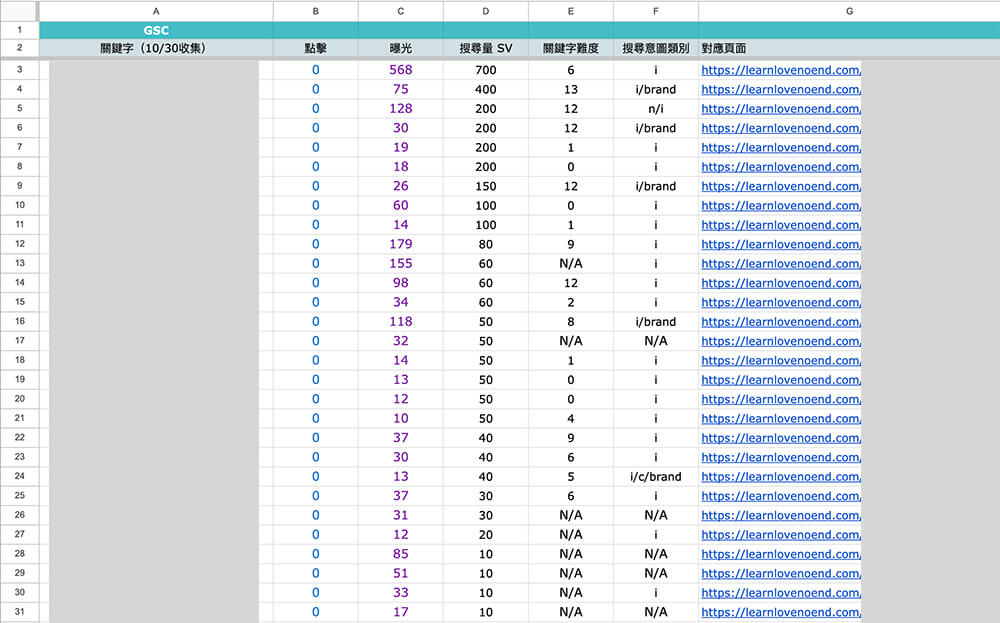The height and width of the screenshot is (623, 1000).
Task: Click the select-all corner box of the sheet
Action: (19, 11)
